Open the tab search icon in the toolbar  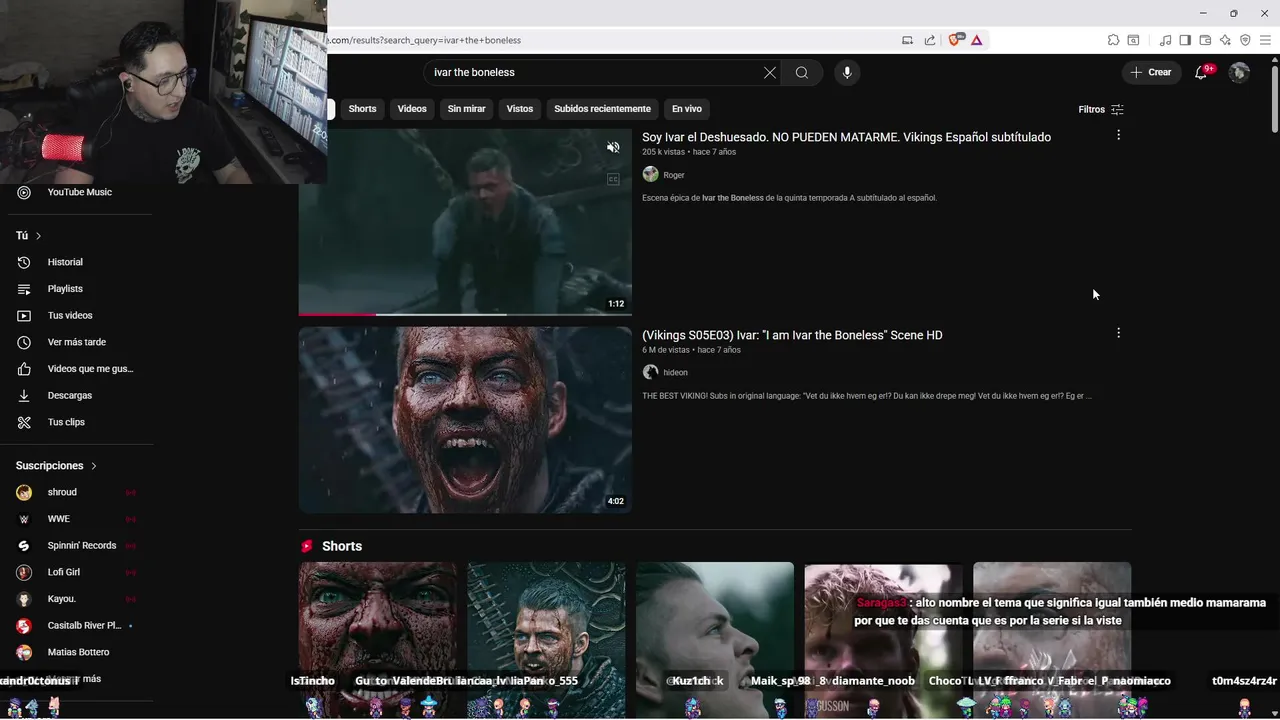[1133, 40]
